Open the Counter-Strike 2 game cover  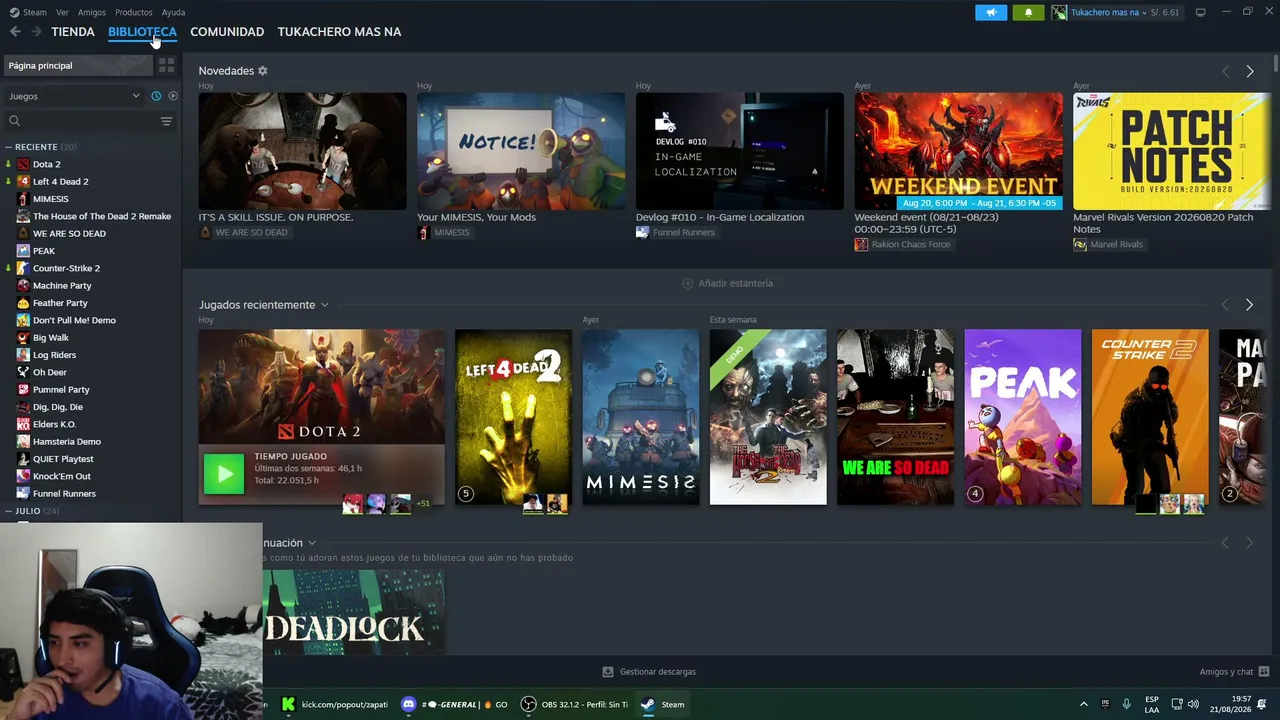(x=1150, y=417)
